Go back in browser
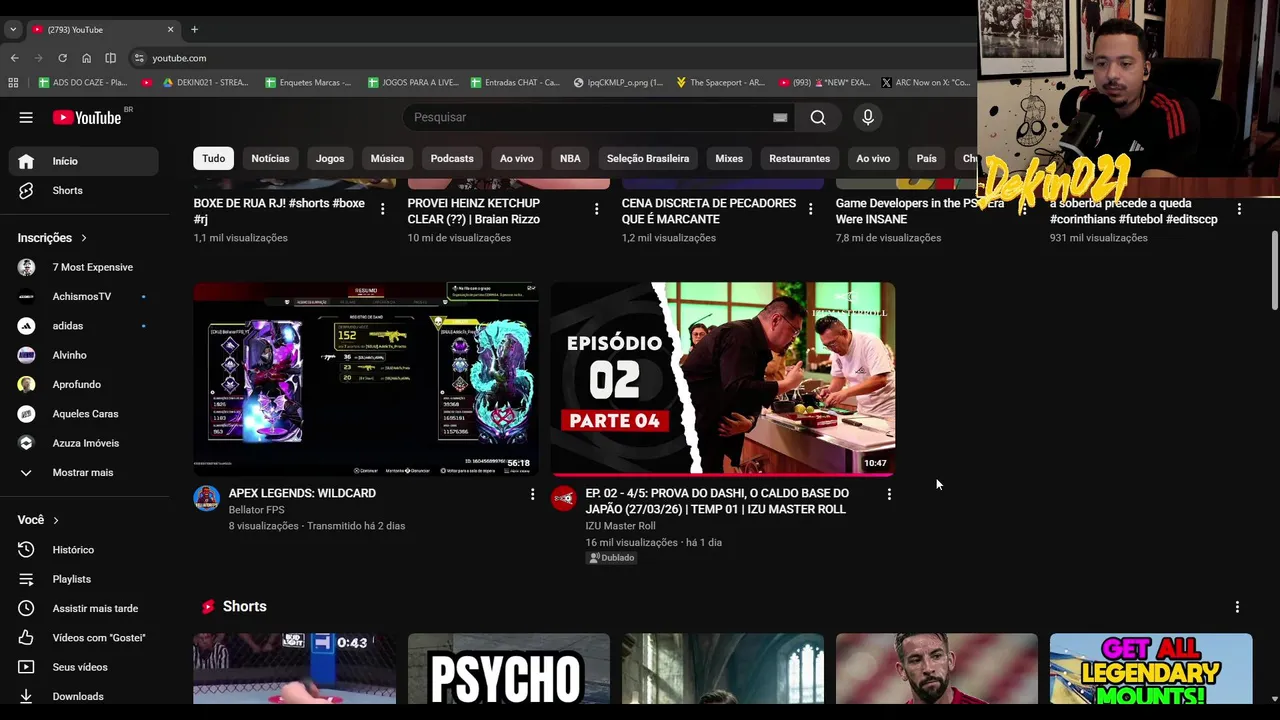 (x=14, y=58)
